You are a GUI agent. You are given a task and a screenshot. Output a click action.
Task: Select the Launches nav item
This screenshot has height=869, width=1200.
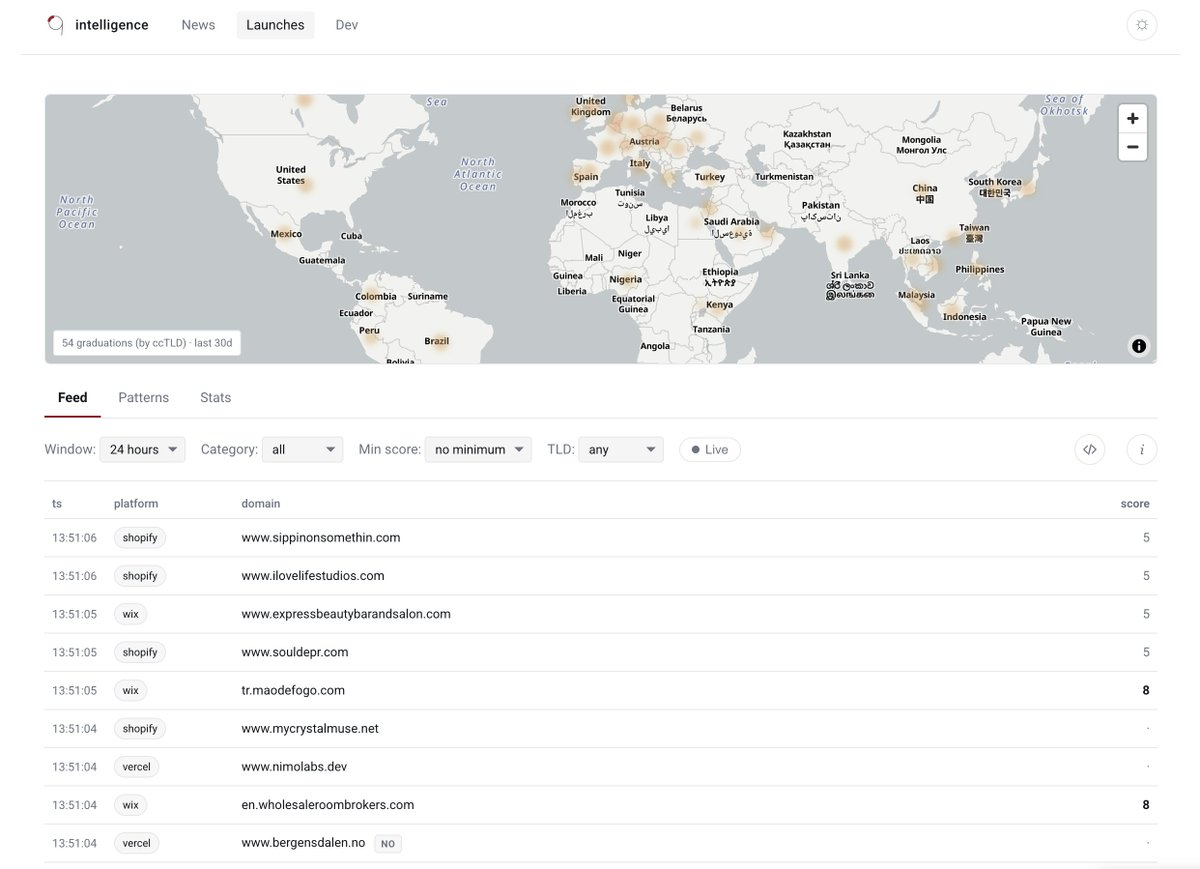point(275,25)
